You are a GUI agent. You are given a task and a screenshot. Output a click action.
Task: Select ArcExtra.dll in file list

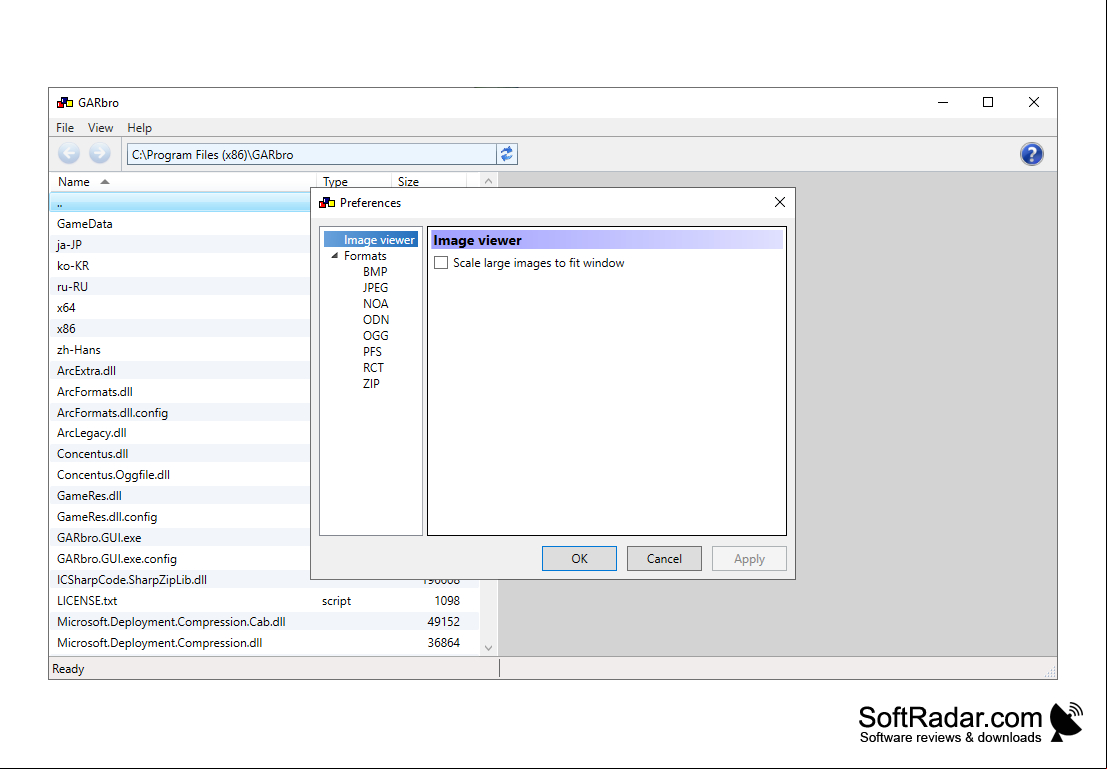coord(180,371)
